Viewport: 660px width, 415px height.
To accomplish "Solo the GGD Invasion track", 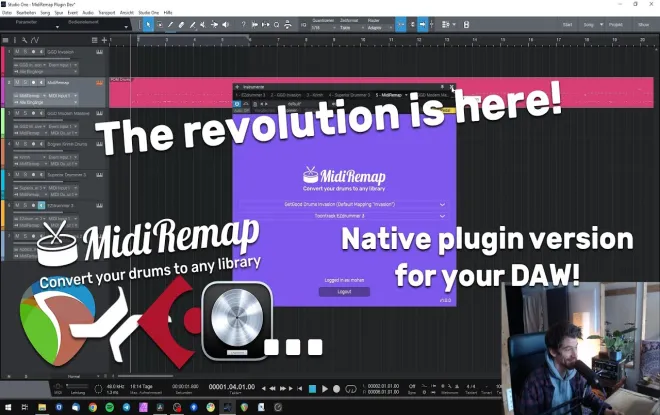I will click(x=25, y=52).
